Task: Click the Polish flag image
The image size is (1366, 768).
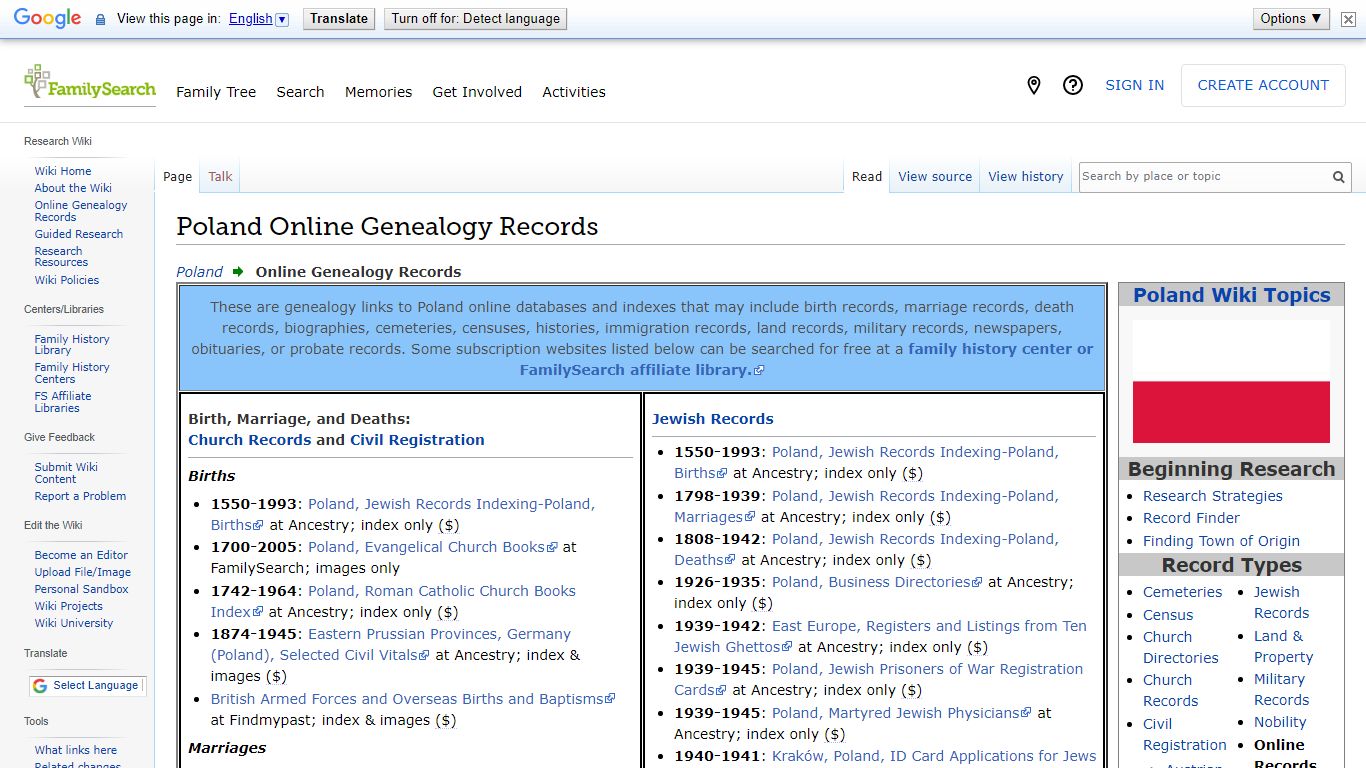Action: point(1231,381)
